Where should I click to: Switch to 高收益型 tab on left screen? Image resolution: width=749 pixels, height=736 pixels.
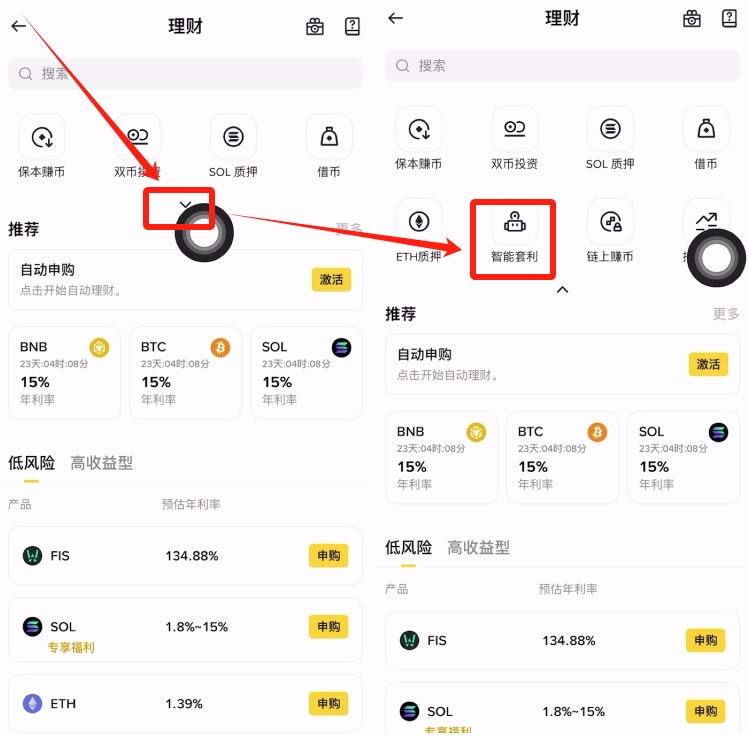(101, 463)
